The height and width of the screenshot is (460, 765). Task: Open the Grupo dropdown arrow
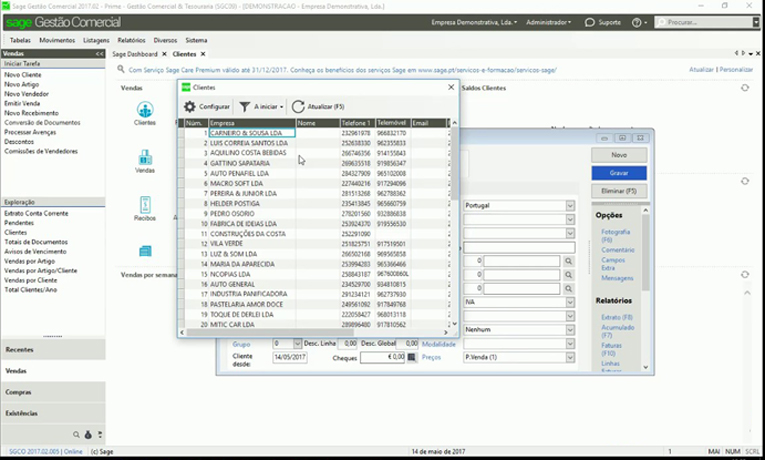[297, 344]
